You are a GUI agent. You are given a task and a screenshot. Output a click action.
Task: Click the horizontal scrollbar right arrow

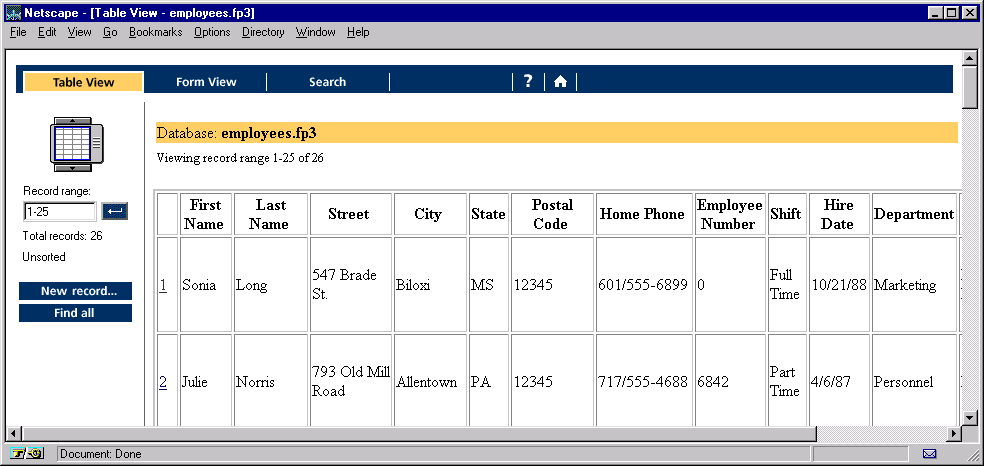(954, 433)
